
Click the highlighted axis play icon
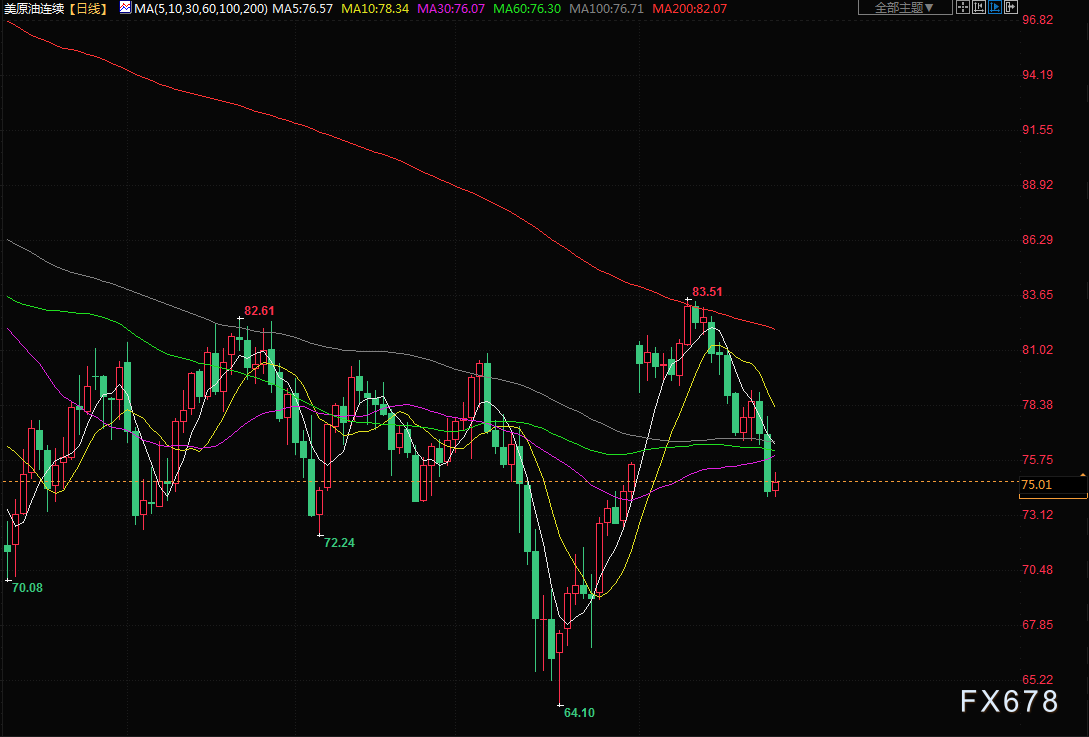pyautogui.click(x=995, y=8)
